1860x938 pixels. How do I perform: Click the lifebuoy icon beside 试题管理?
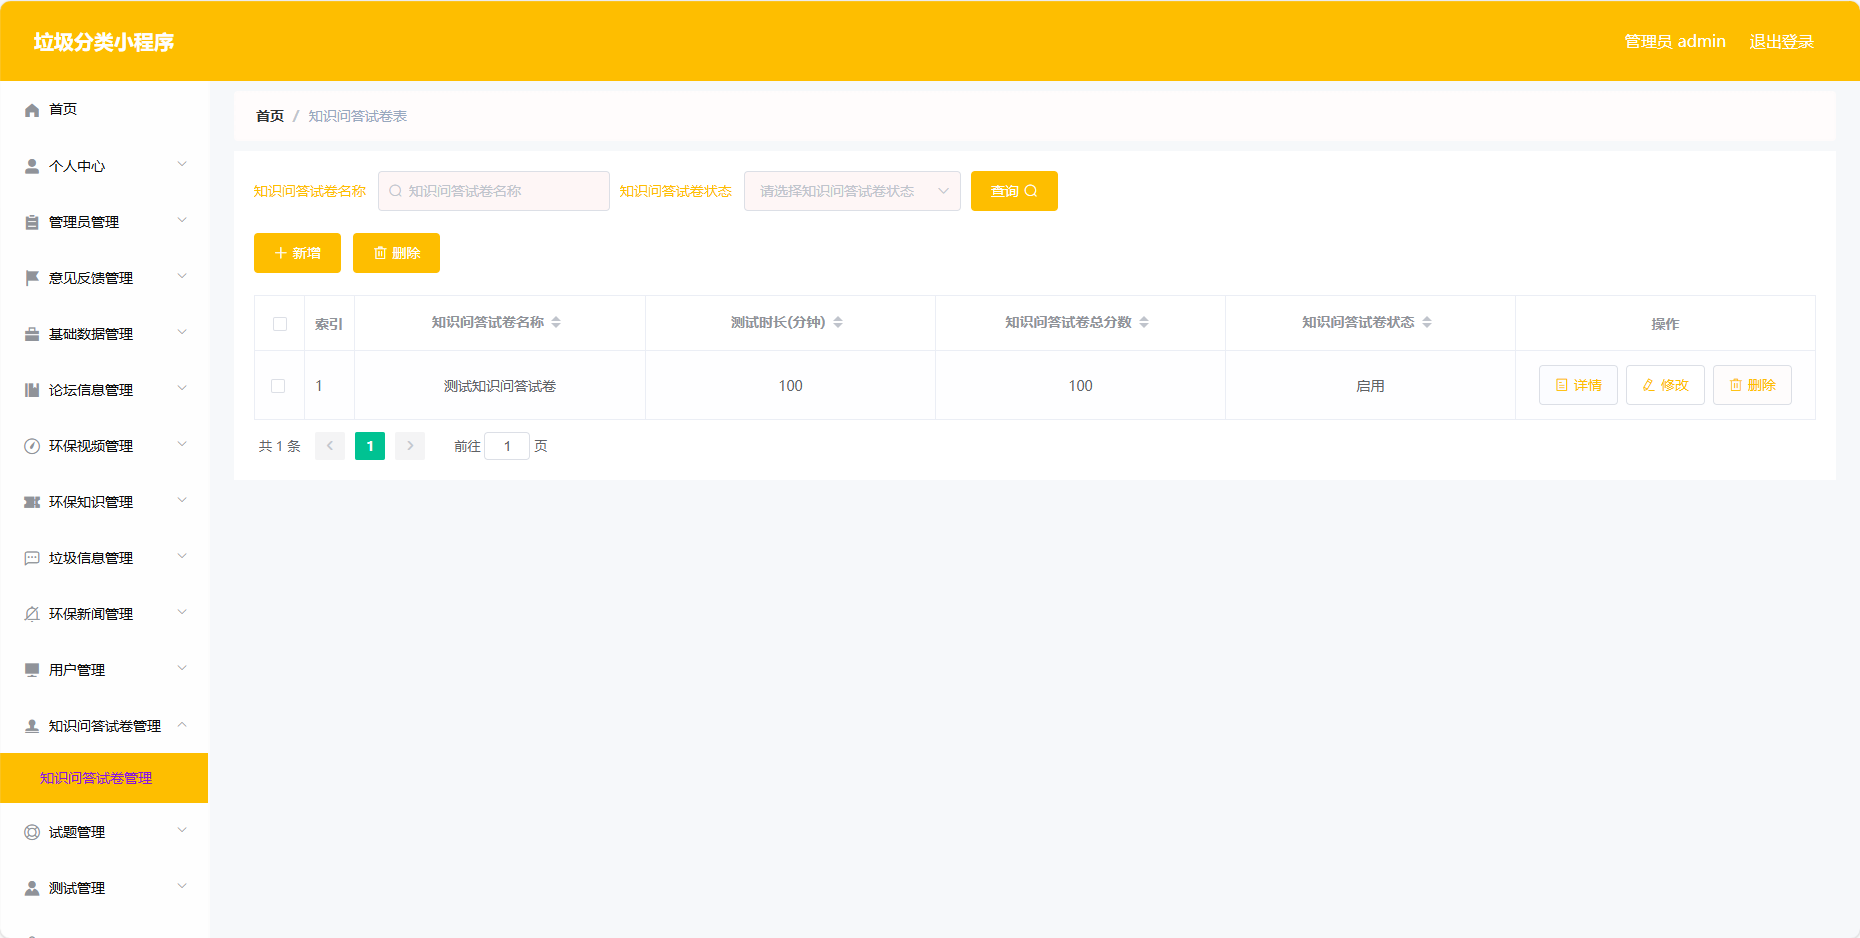tap(32, 832)
